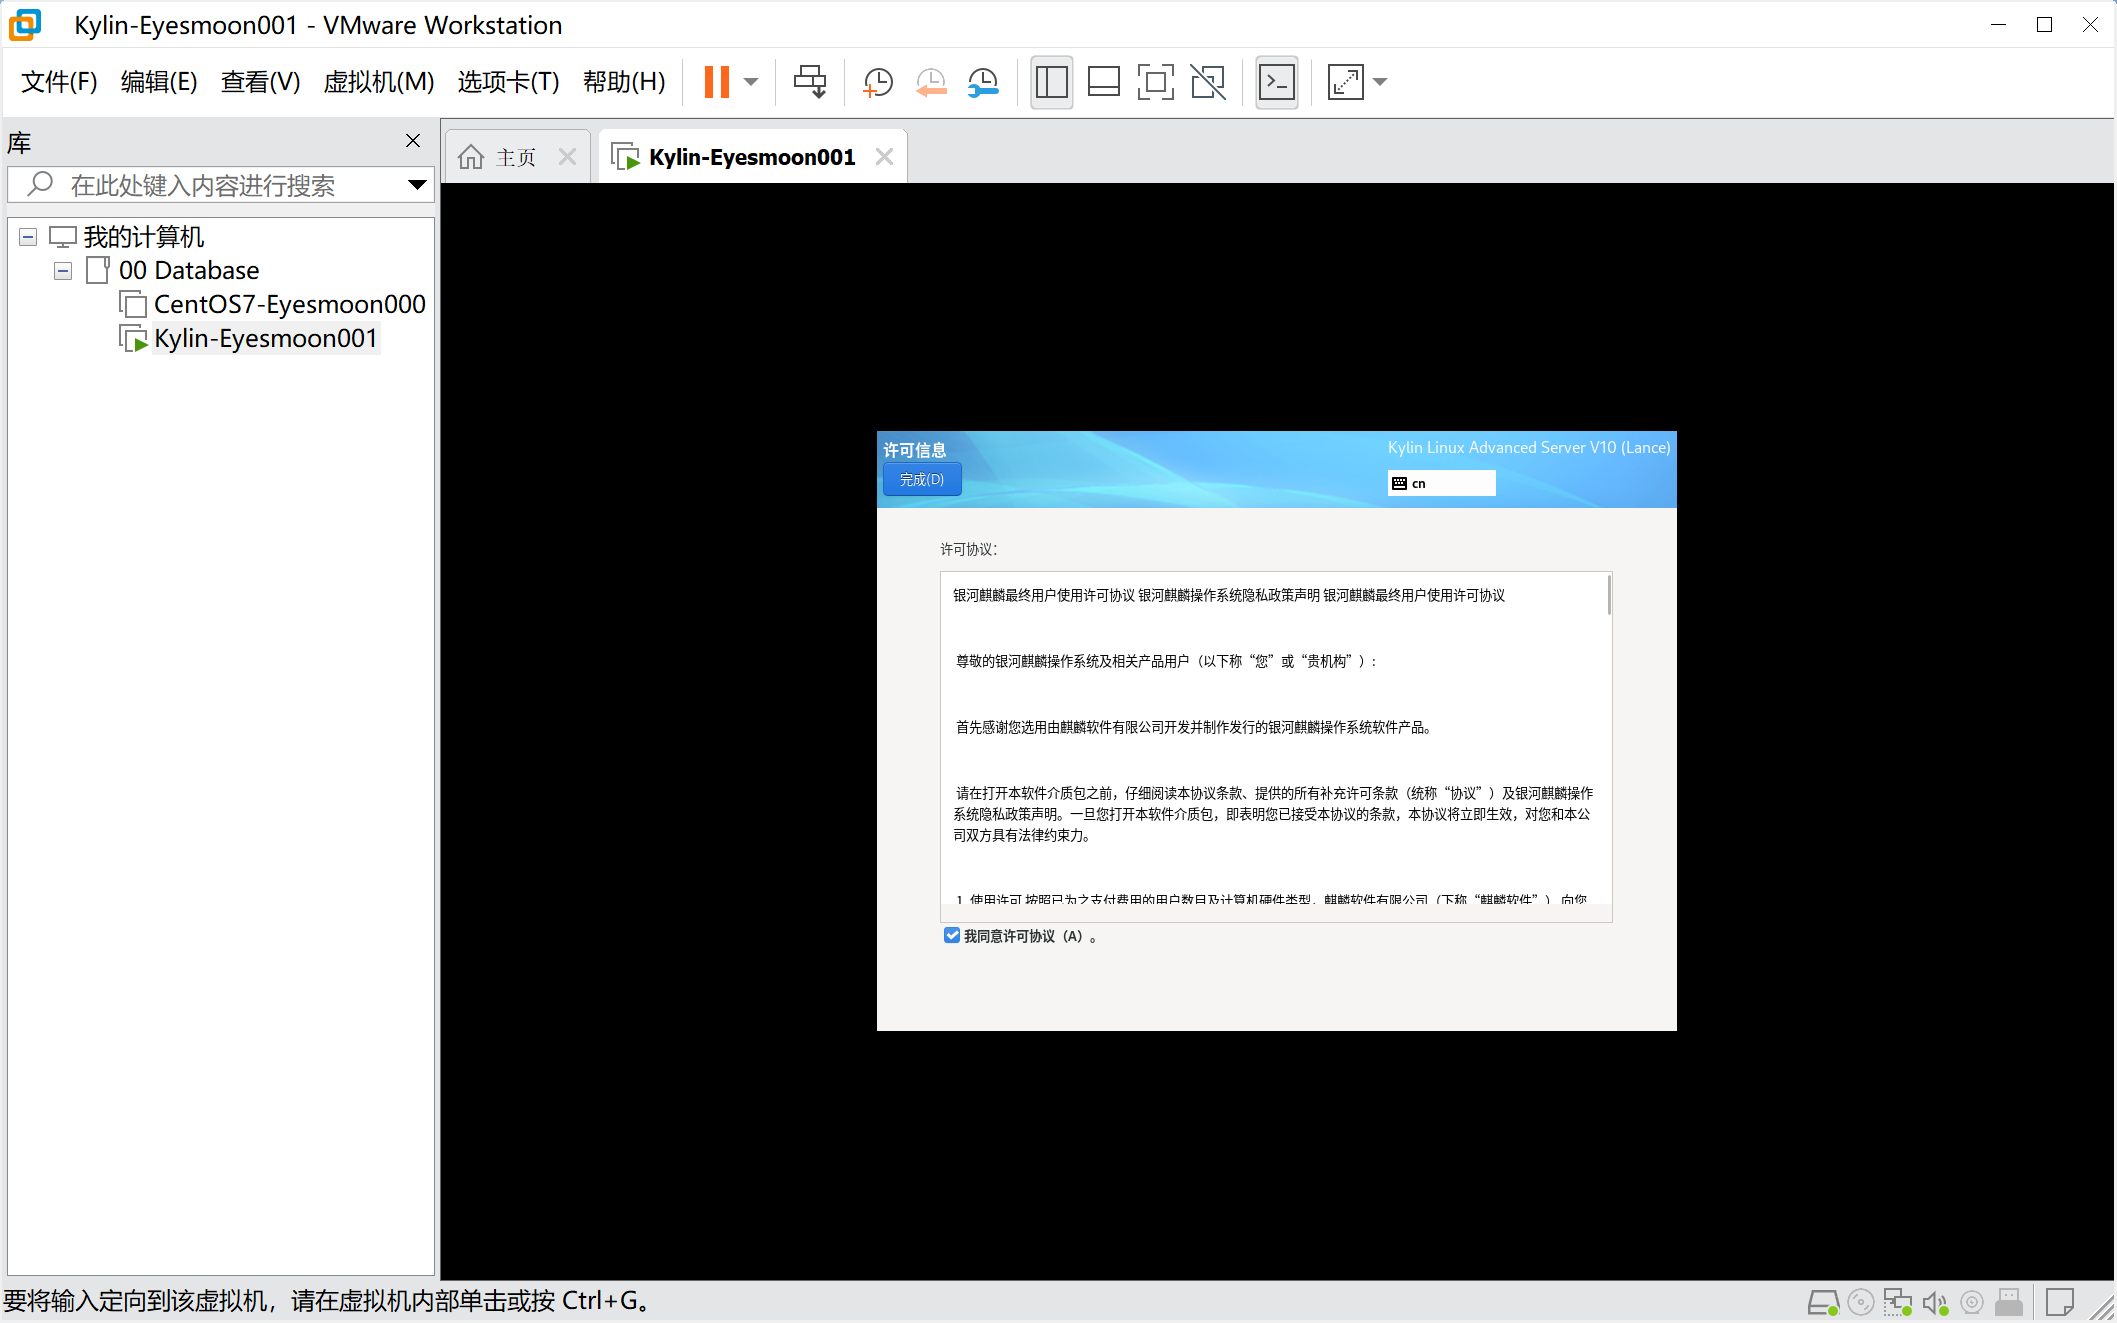The height and width of the screenshot is (1323, 2117).
Task: Click the cn keyboard layout selector
Action: click(1441, 483)
